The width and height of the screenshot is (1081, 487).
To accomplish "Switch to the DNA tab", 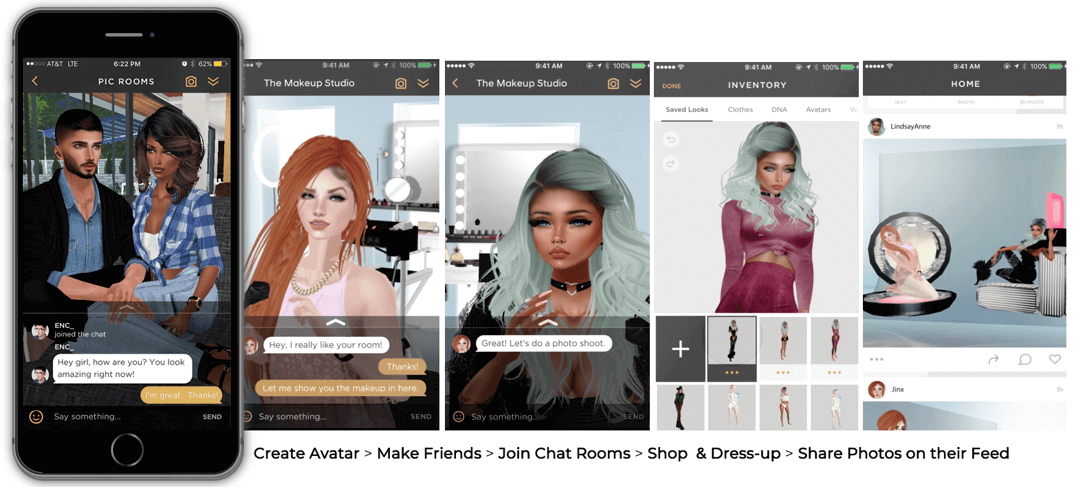I will coord(778,109).
